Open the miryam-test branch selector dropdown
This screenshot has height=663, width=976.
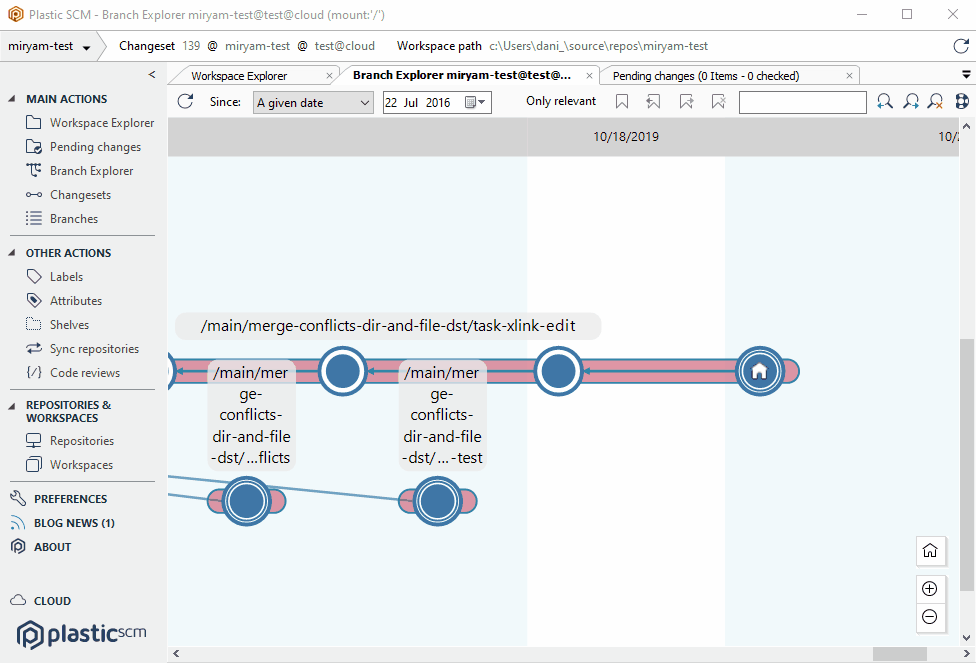click(50, 45)
